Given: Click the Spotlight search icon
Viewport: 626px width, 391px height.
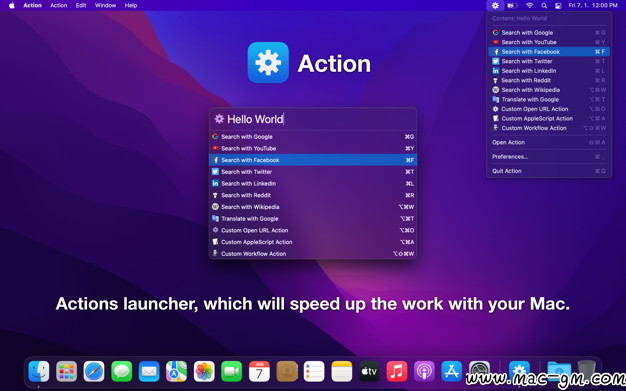Looking at the screenshot, I should coord(544,6).
